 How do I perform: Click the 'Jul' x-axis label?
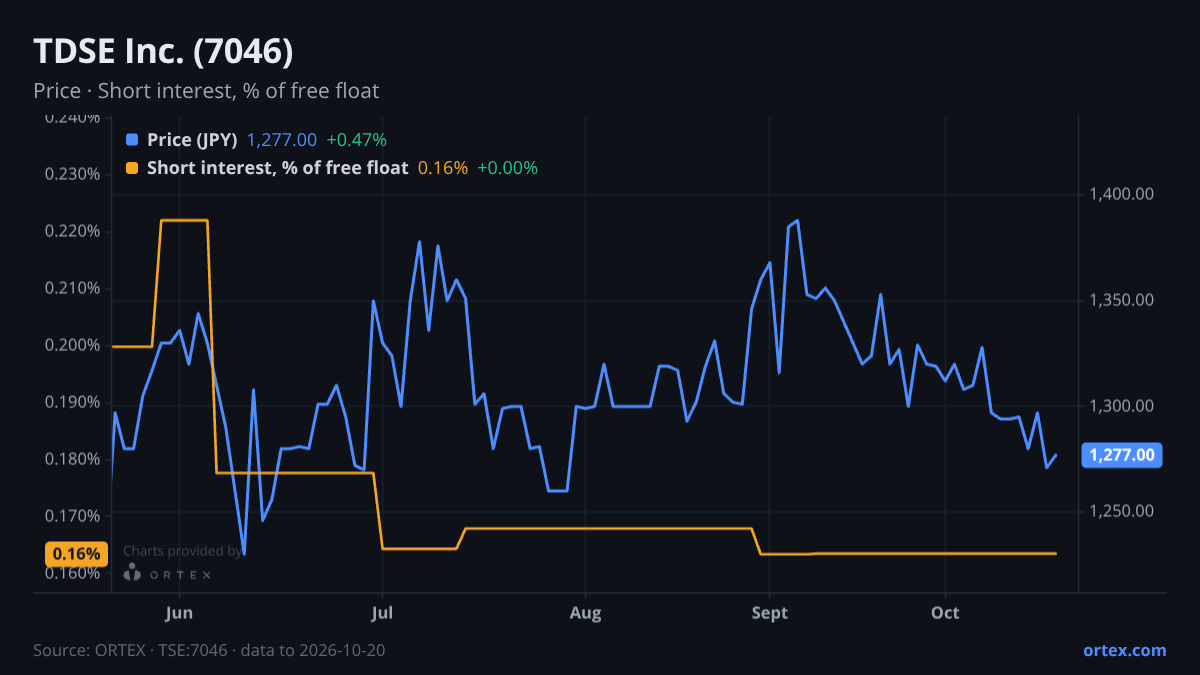tap(382, 612)
